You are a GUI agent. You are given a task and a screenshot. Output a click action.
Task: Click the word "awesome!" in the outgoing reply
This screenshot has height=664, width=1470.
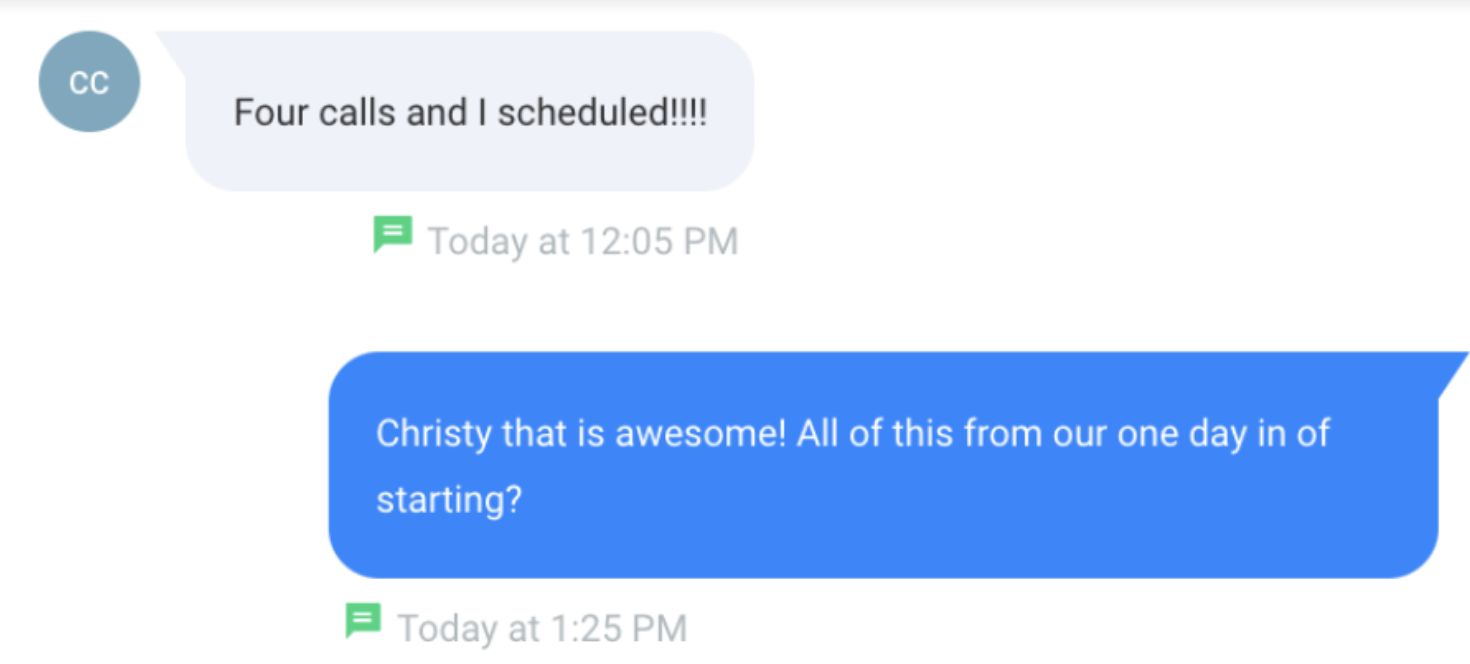tap(700, 434)
